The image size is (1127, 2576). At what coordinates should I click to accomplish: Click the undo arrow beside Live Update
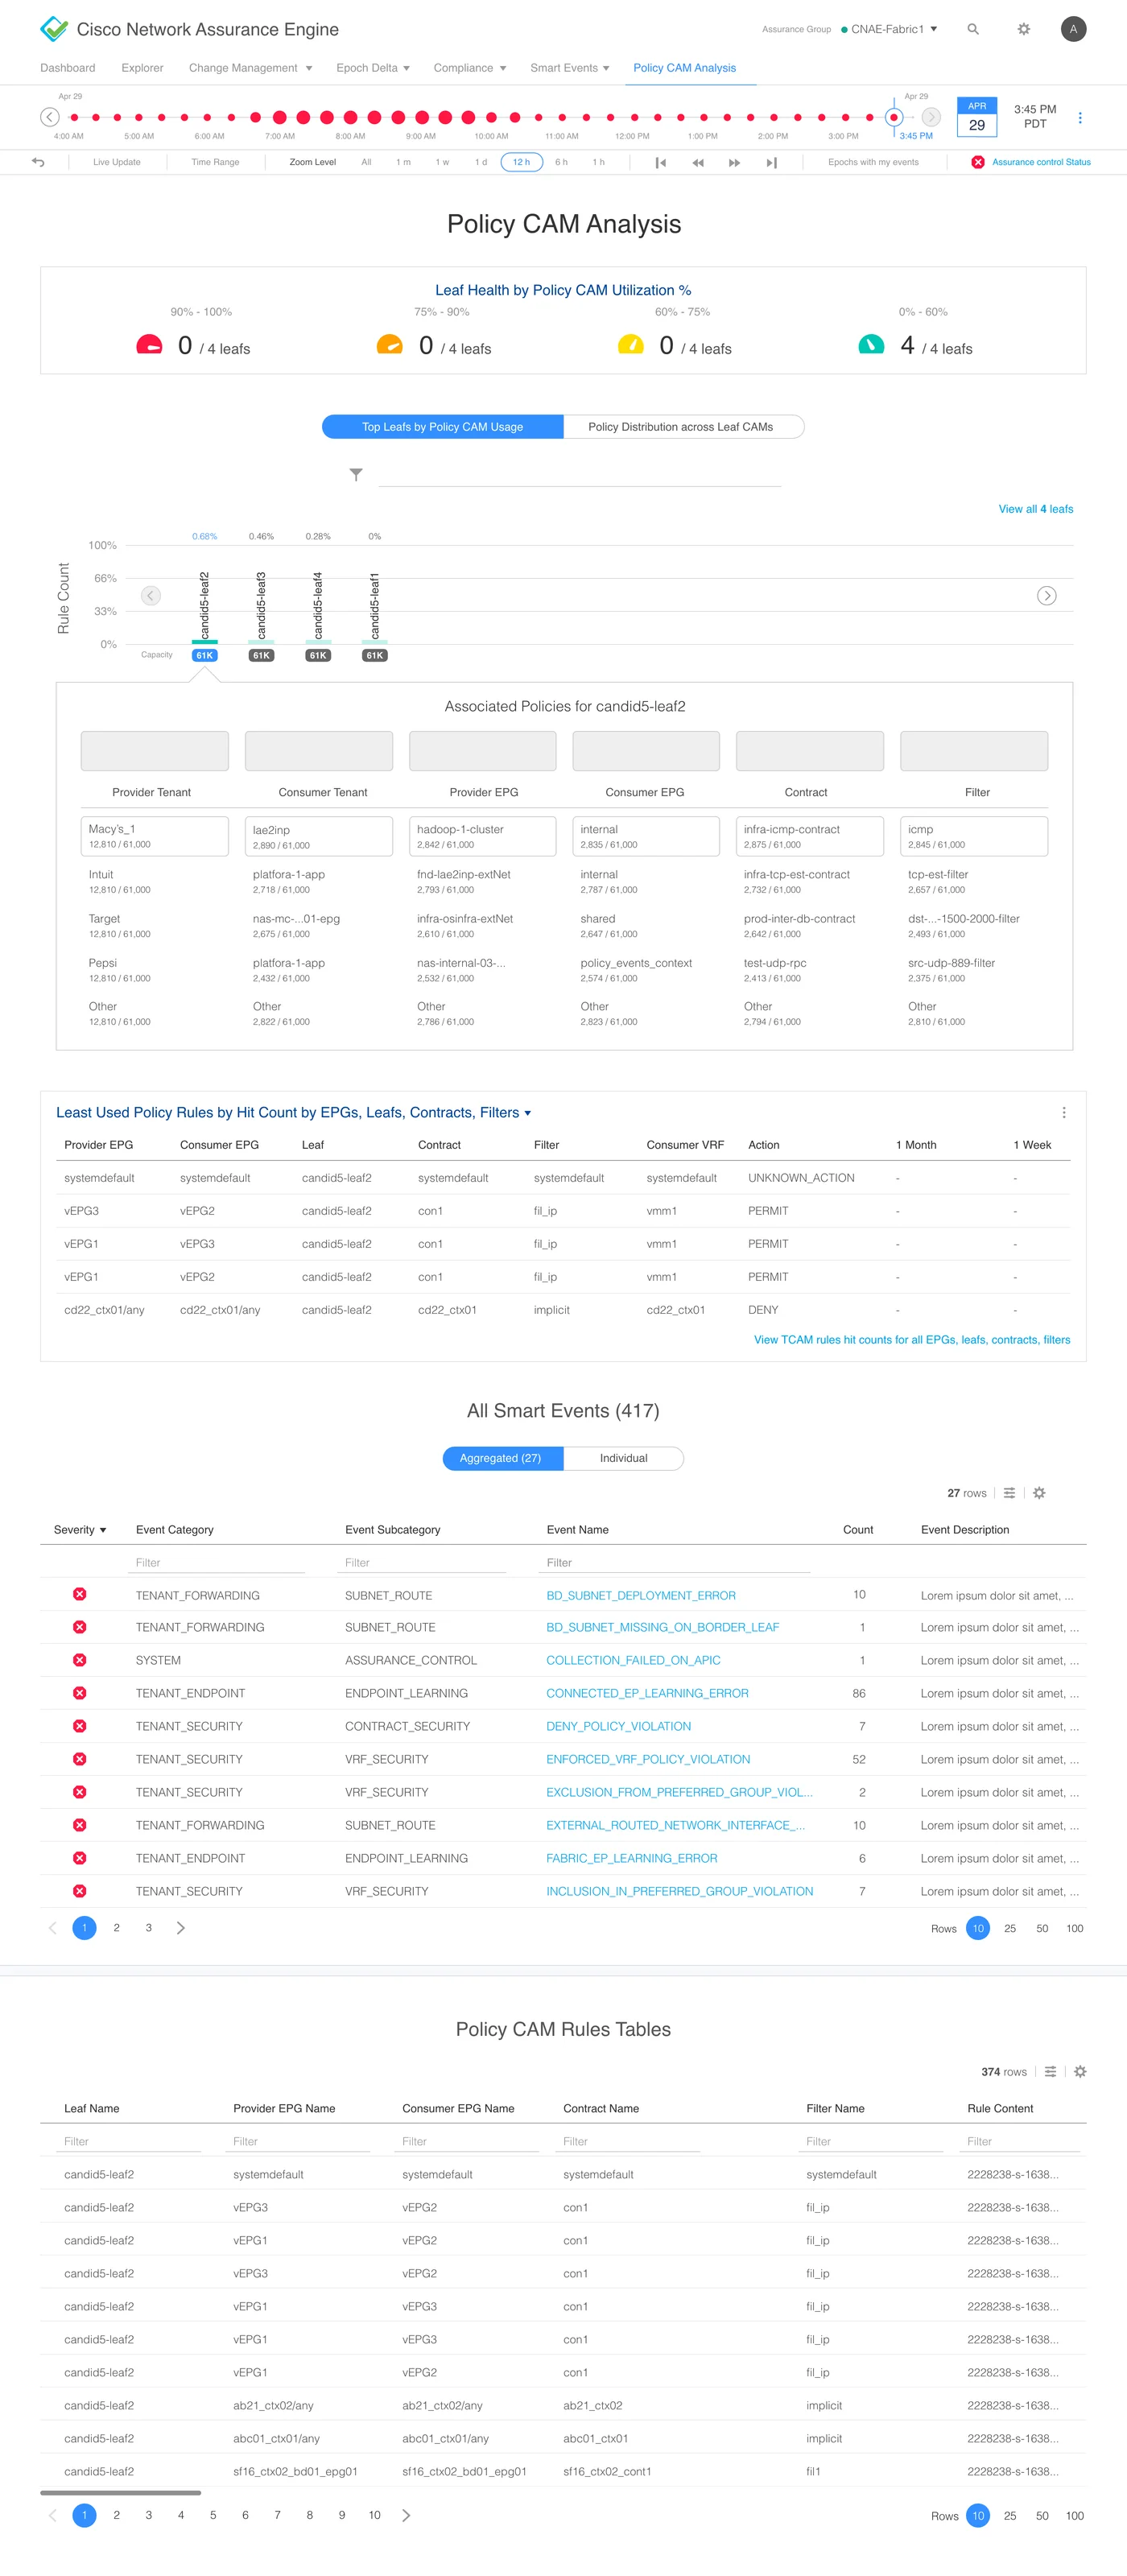(38, 162)
